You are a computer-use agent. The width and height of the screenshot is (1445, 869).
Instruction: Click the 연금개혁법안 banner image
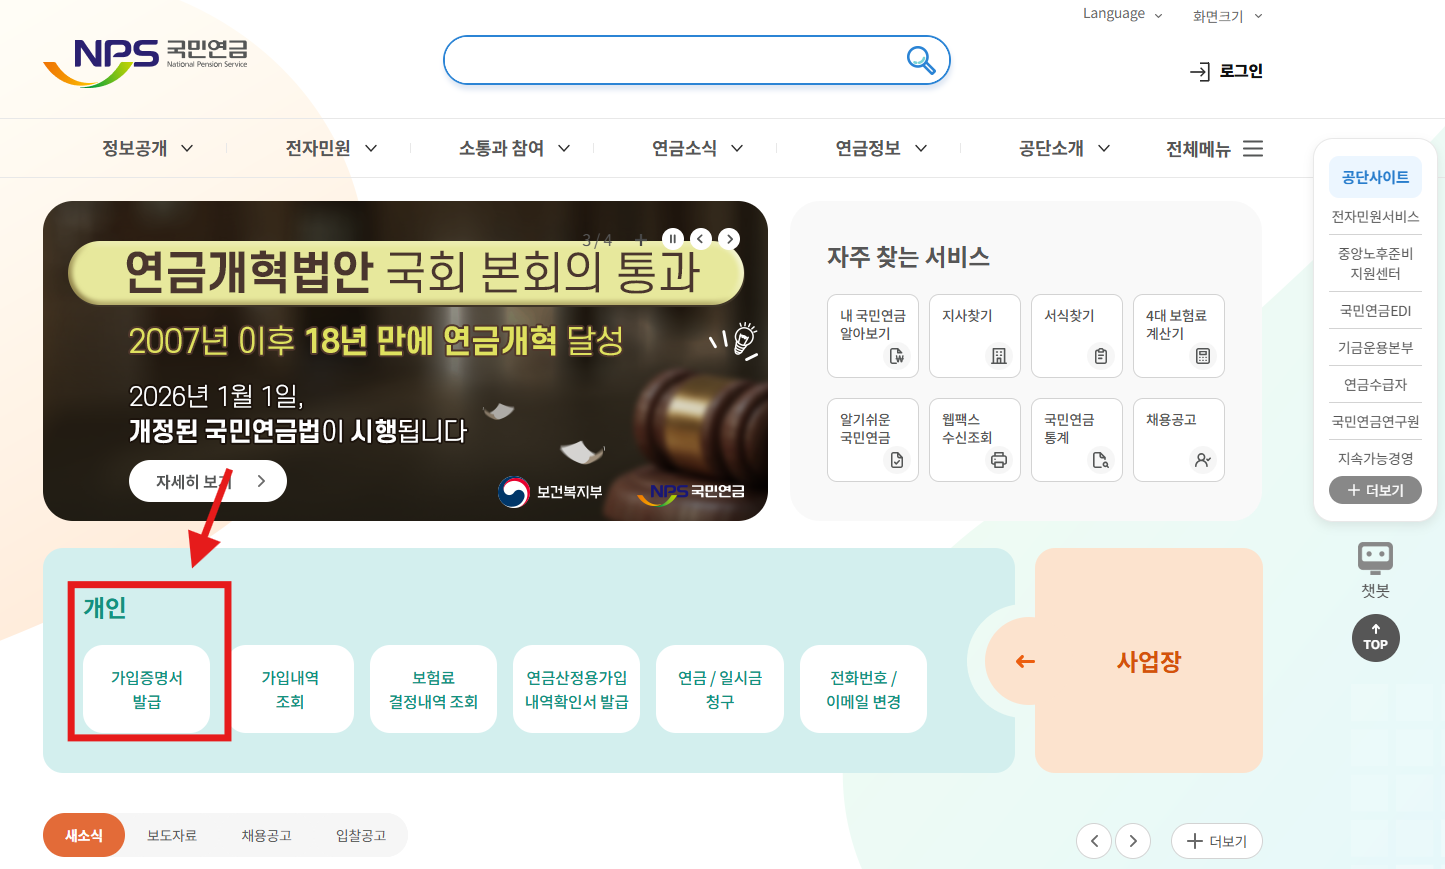[405, 361]
